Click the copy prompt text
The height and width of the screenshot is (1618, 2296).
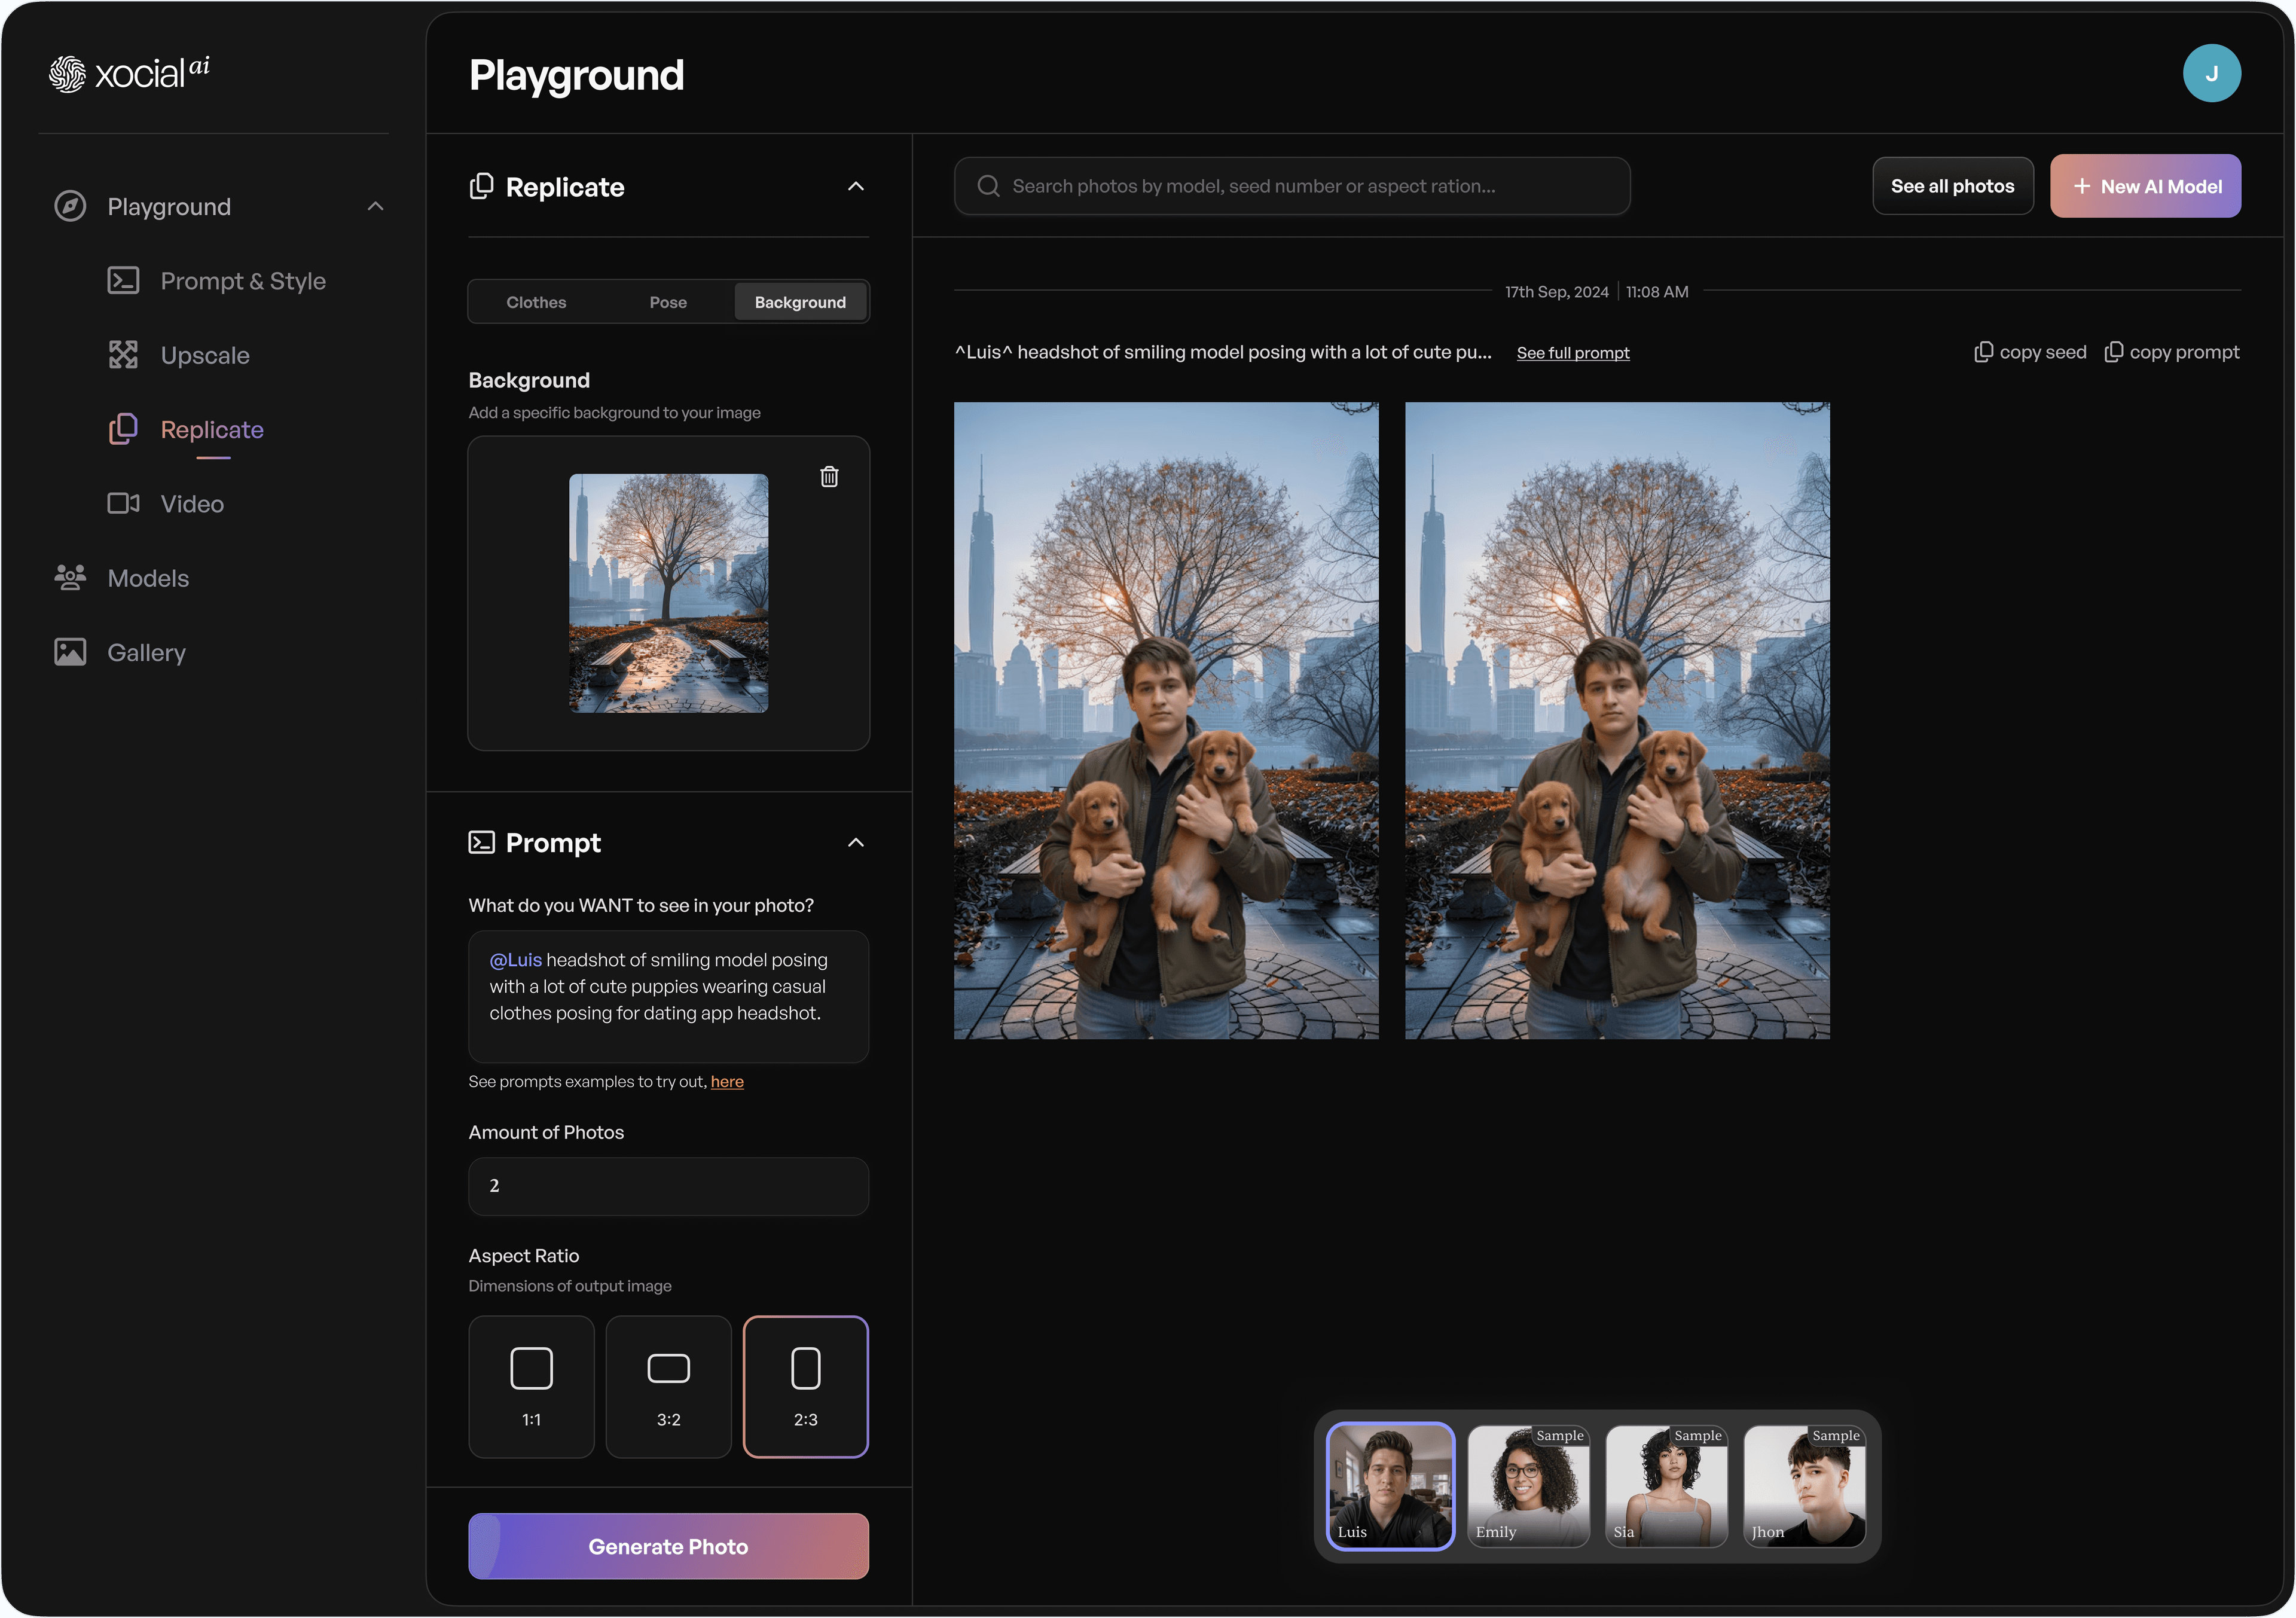point(2184,352)
